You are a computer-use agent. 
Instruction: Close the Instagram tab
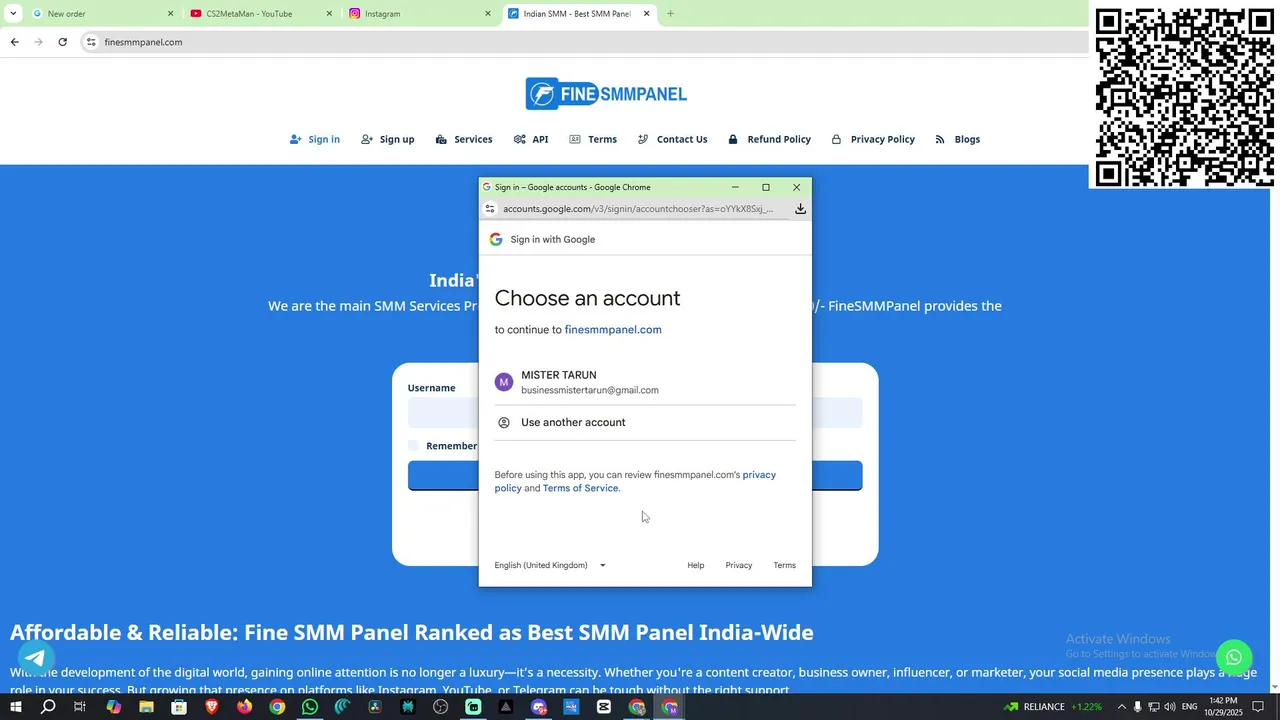click(488, 14)
